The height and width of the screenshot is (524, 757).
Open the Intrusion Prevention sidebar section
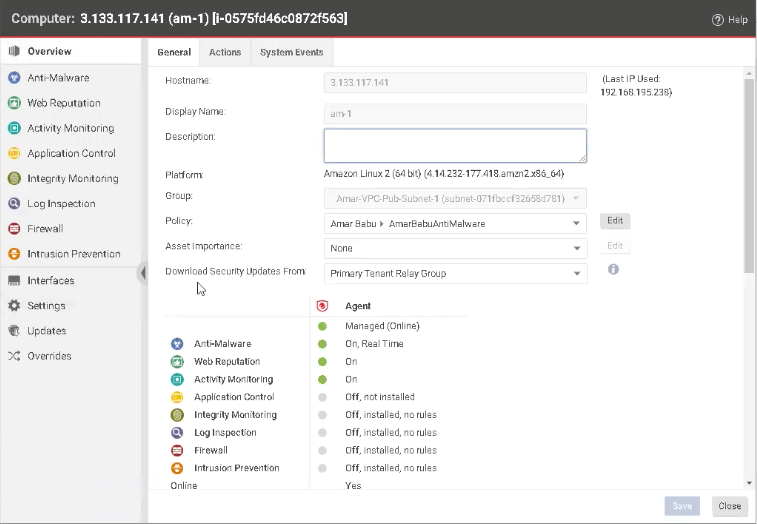[x=73, y=254]
